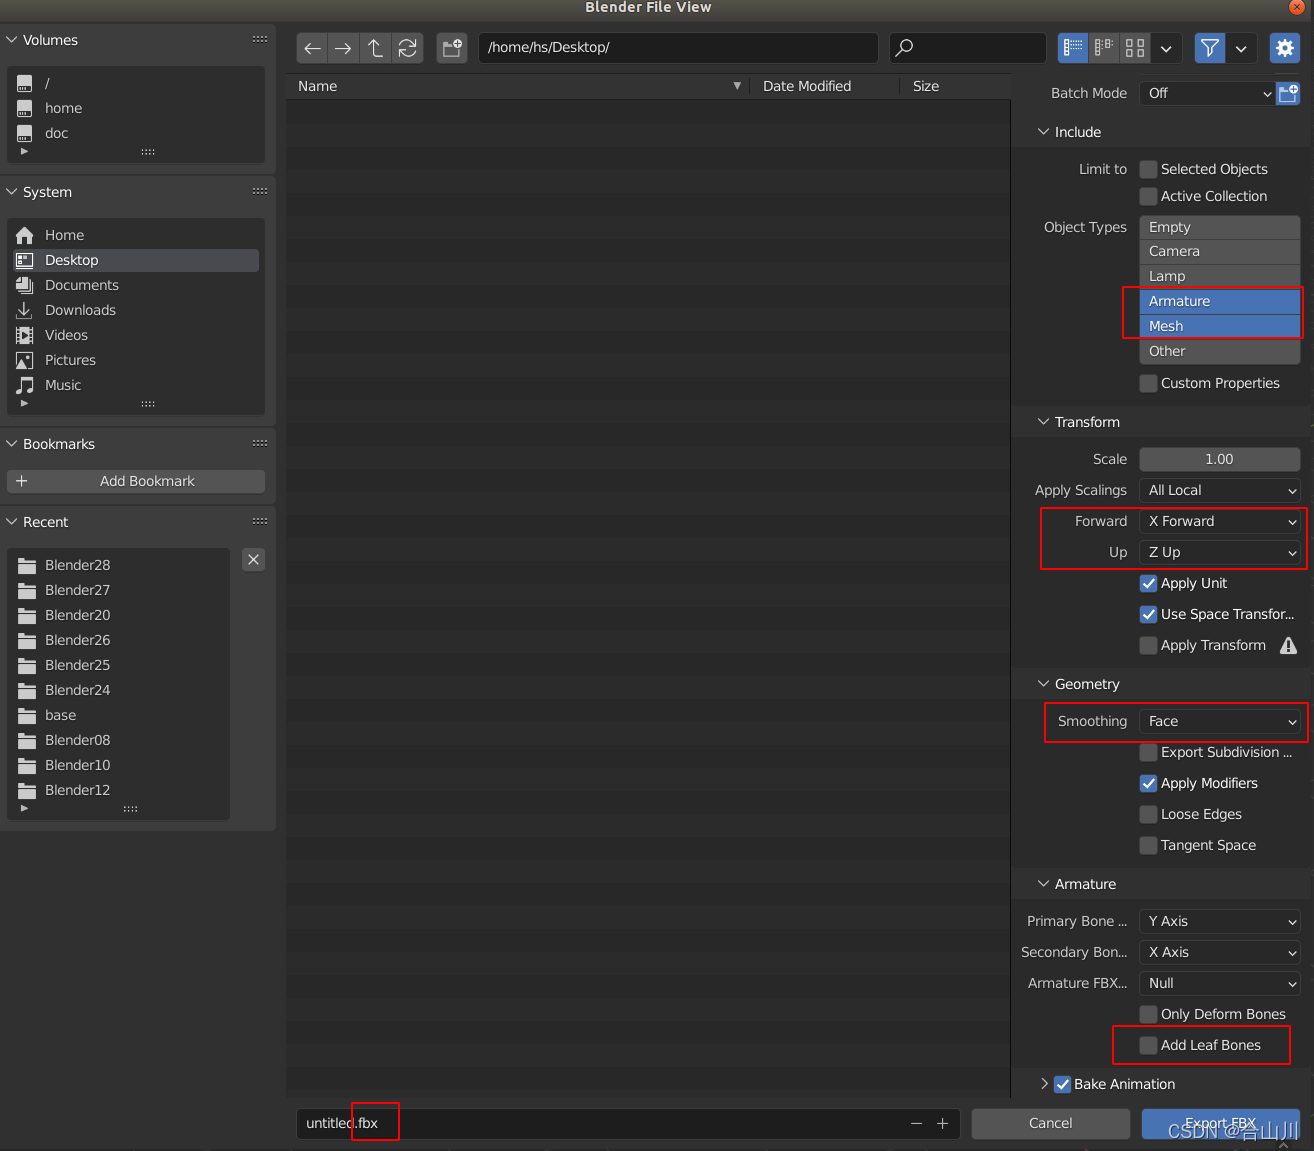Toggle Use Space Transform checkbox
Viewport: 1314px width, 1151px height.
click(1148, 615)
